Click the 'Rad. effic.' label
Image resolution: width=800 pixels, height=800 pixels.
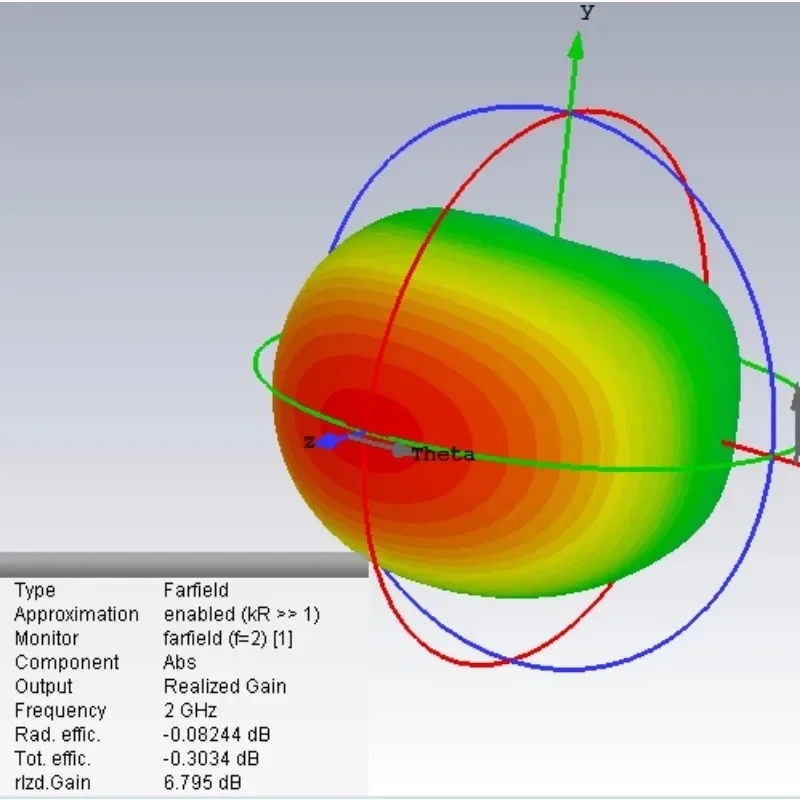coord(58,735)
